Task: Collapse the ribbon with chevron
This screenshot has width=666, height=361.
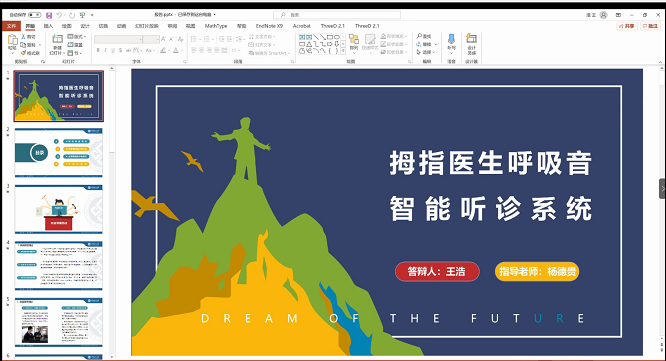Action: 660,62
